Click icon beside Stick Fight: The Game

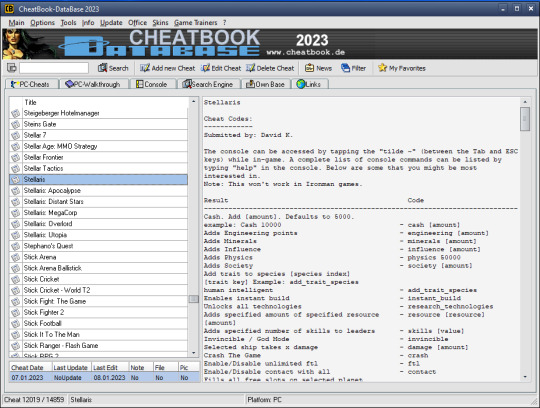pos(15,301)
